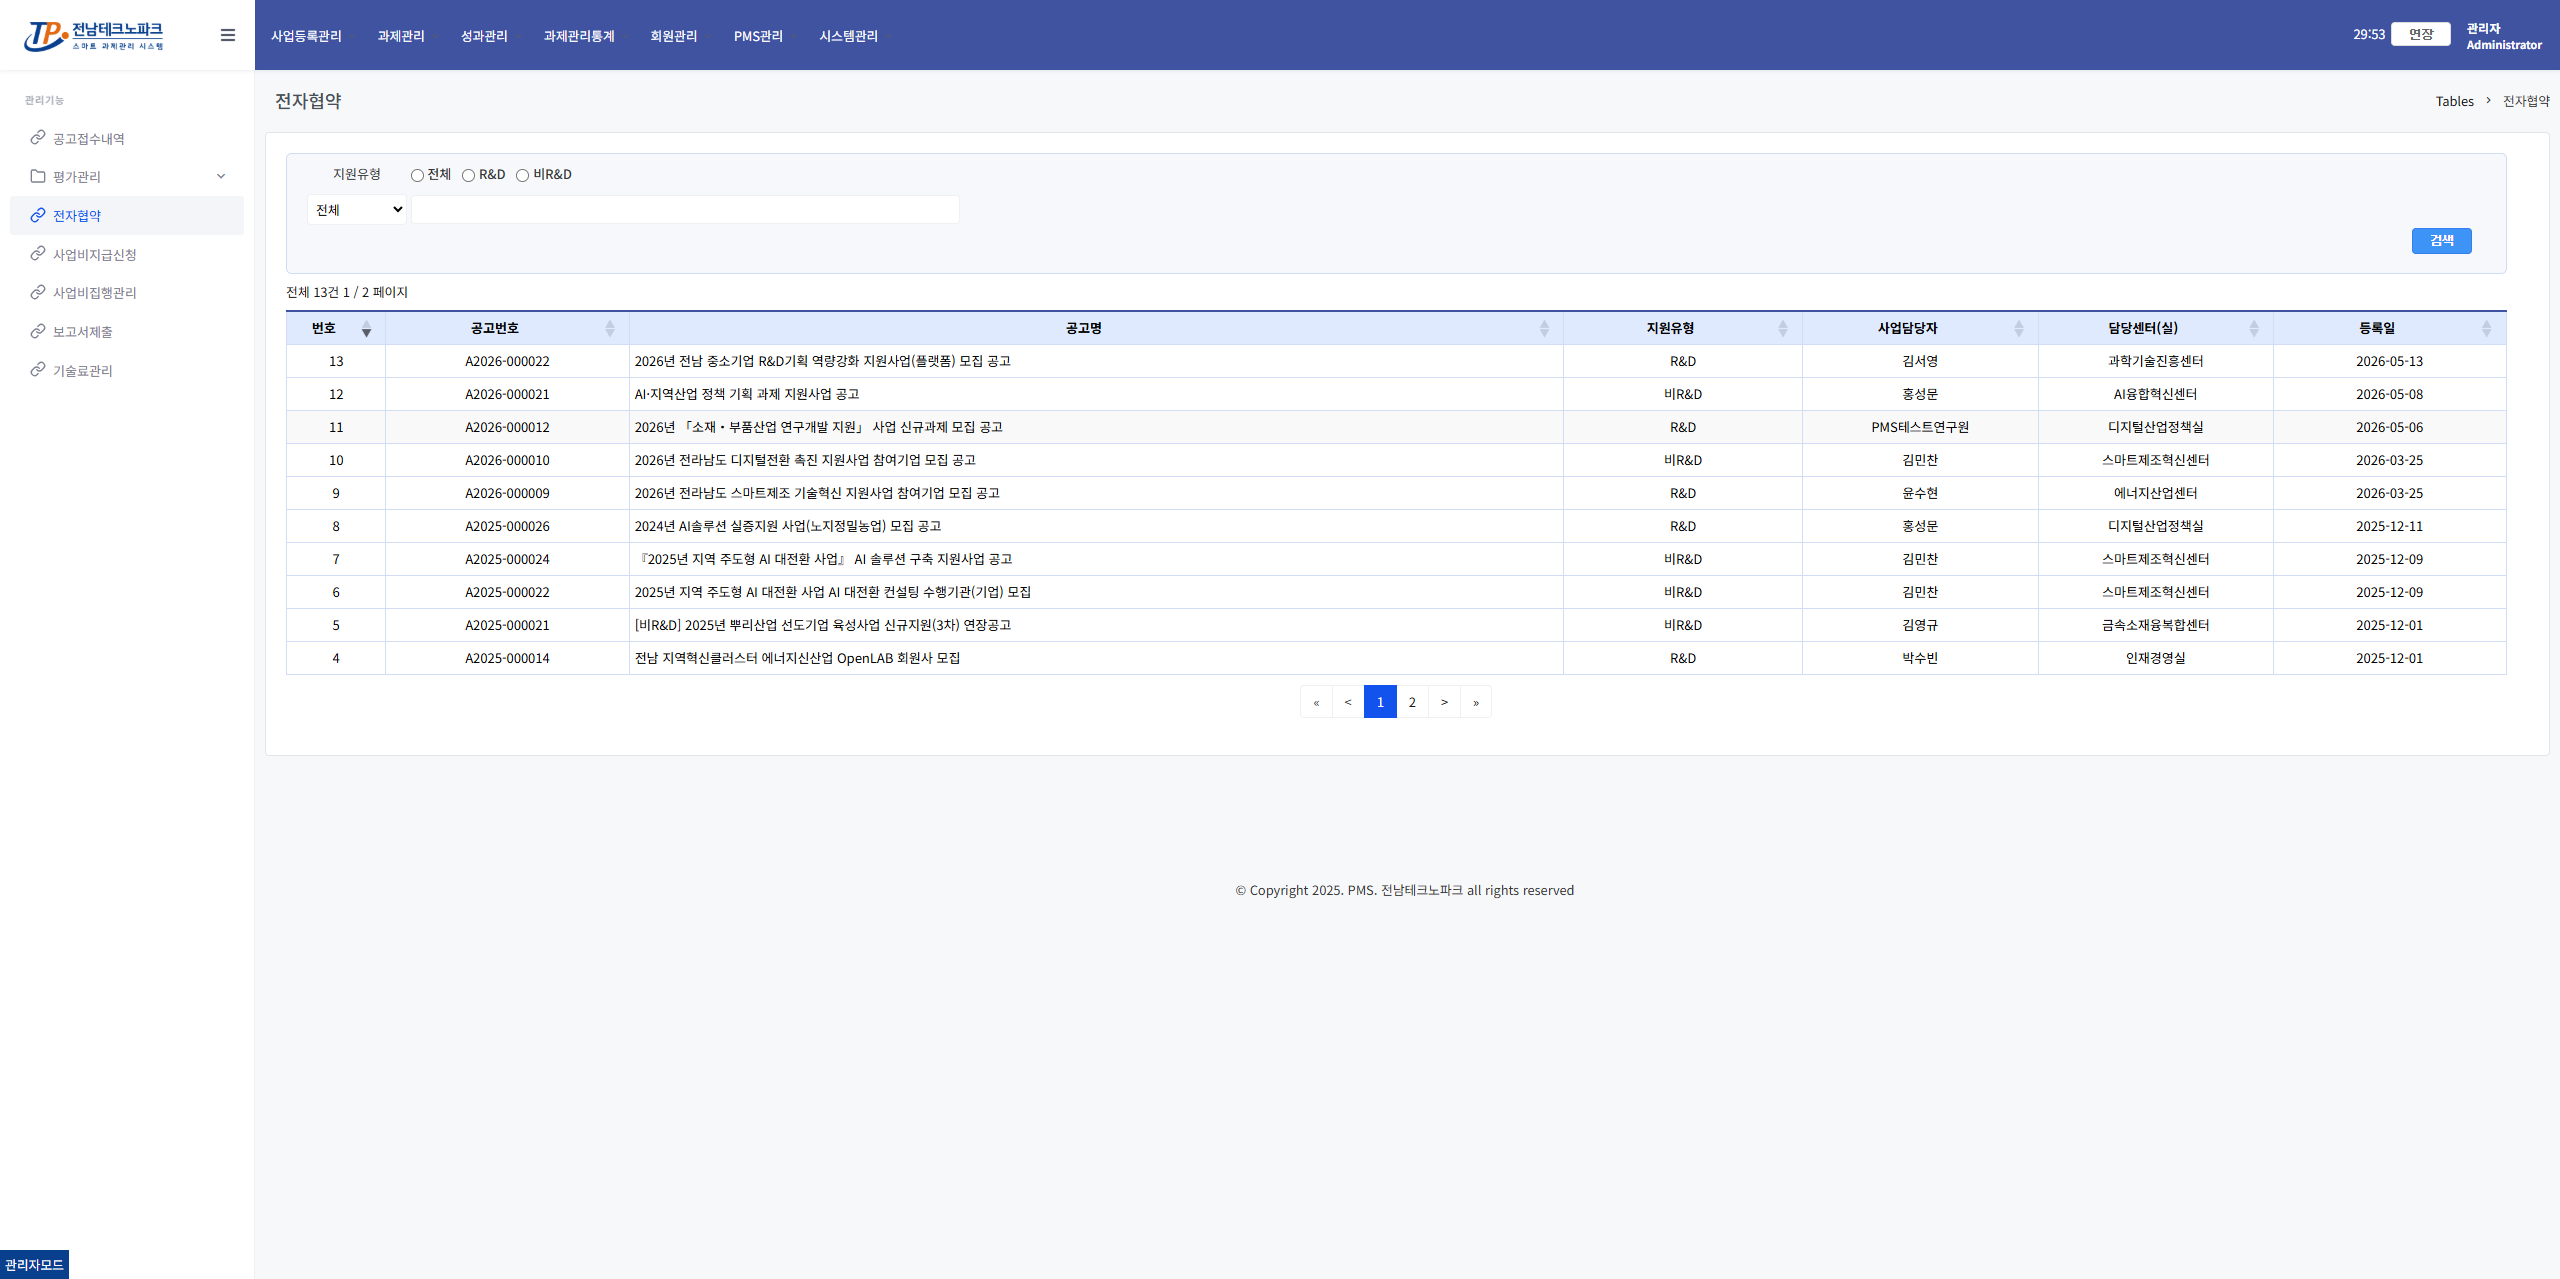The image size is (2560, 1279).
Task: Go to page 2 in pagination
Action: [x=1412, y=702]
